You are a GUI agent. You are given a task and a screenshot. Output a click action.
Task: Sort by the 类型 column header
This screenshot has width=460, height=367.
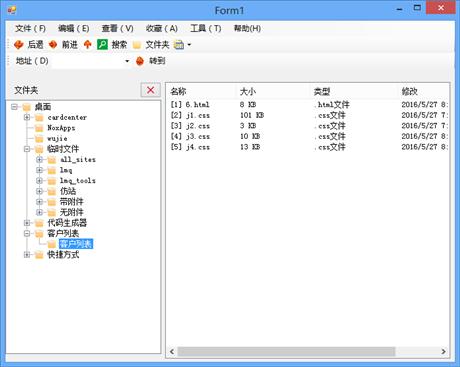(322, 91)
